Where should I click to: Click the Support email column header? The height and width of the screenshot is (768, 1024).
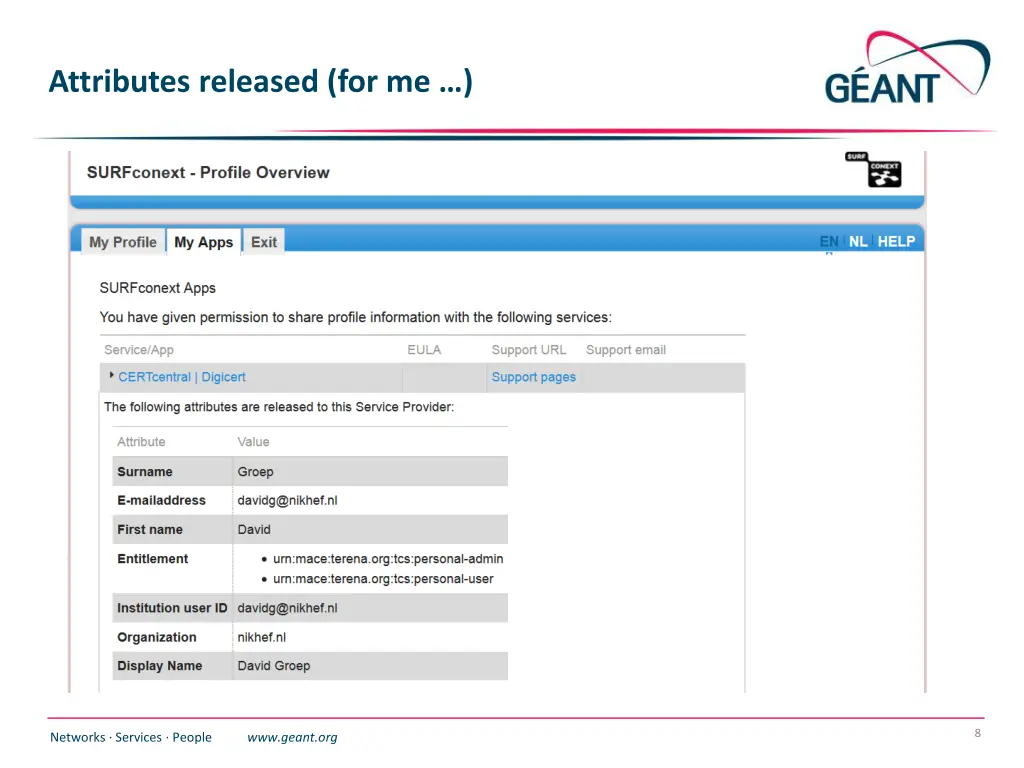pos(626,350)
